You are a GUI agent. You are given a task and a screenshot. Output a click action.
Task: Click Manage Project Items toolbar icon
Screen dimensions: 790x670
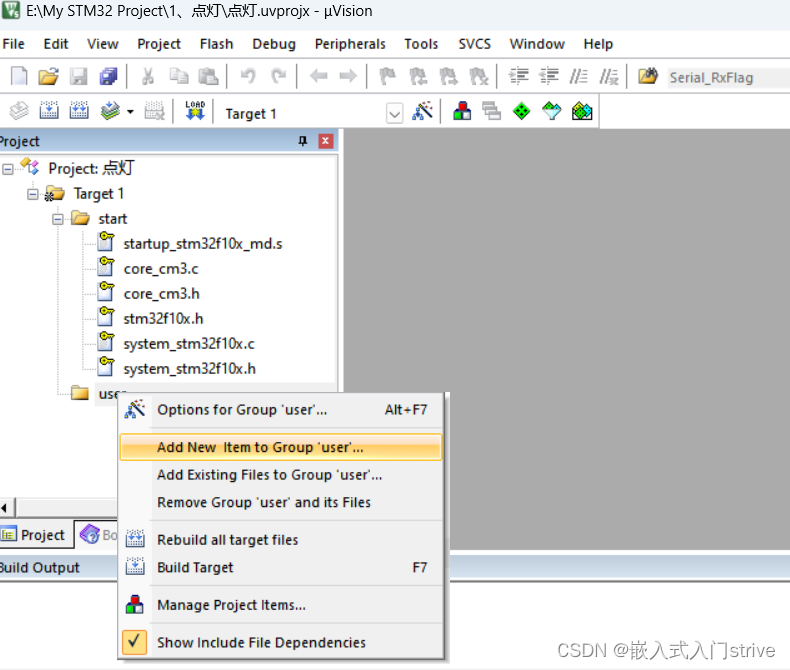462,111
